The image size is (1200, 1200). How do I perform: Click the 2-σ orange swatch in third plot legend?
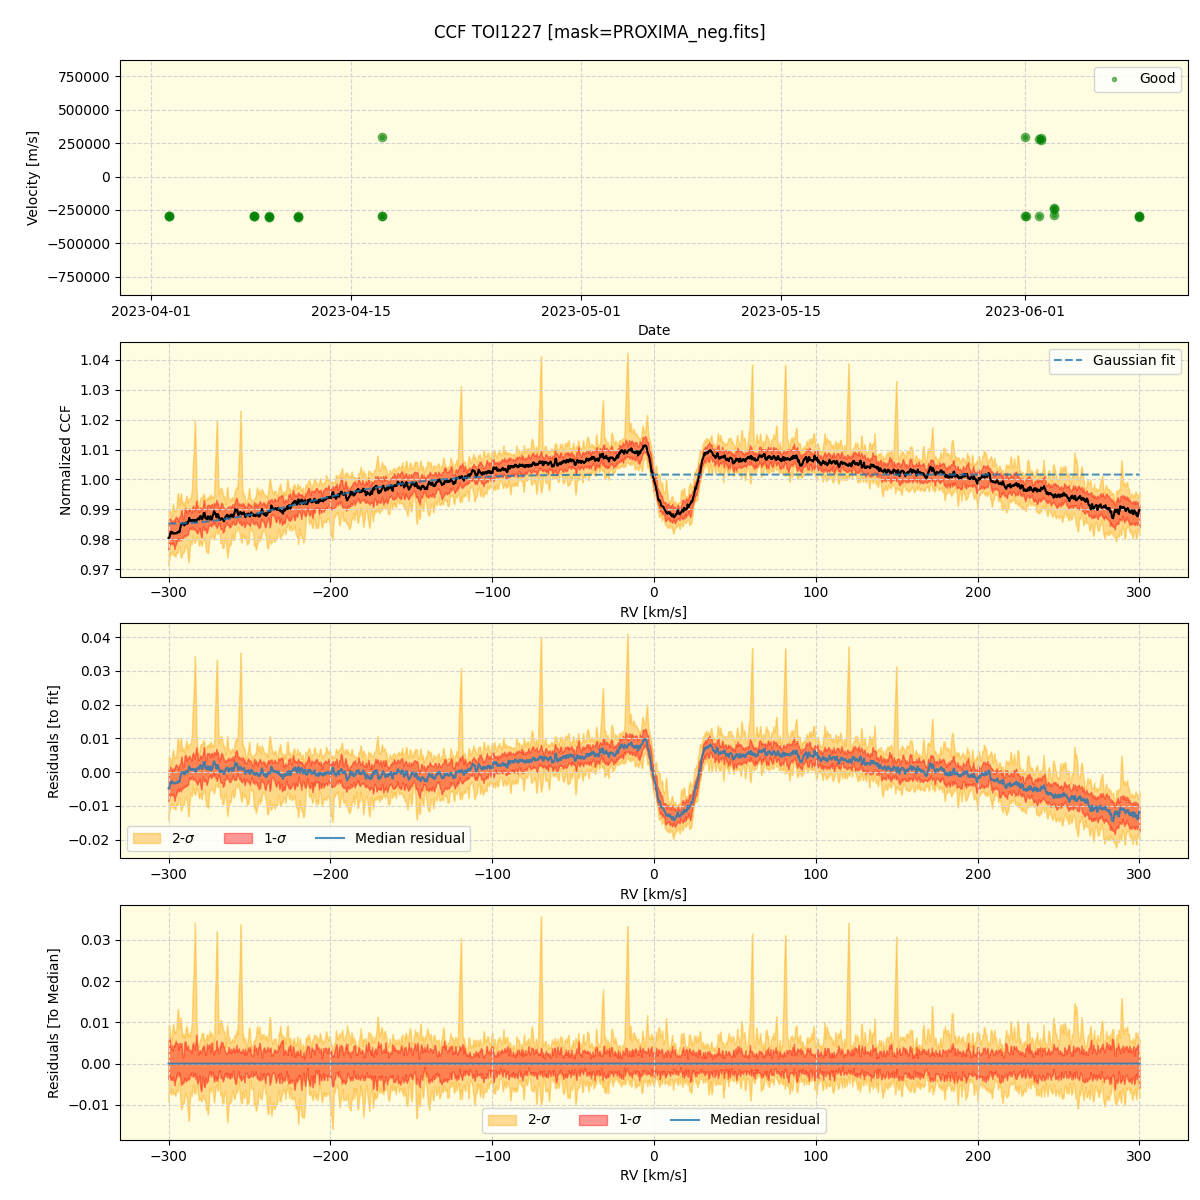(x=147, y=838)
